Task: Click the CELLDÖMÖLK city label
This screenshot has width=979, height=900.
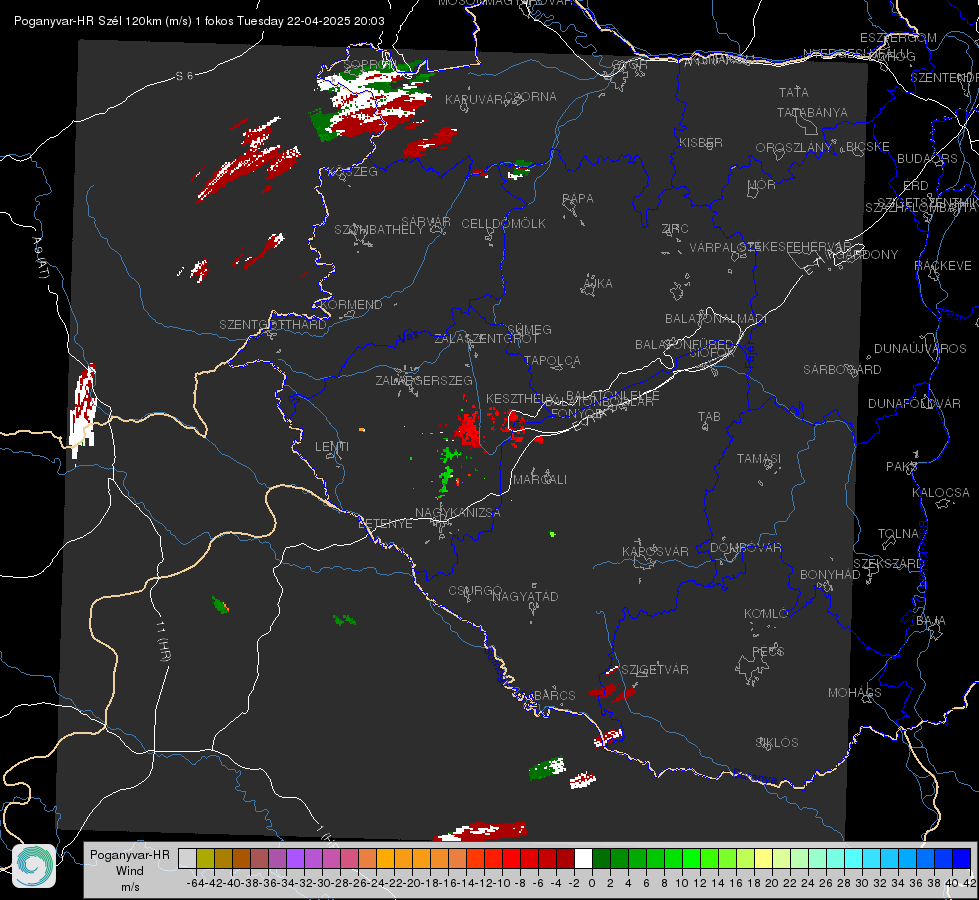Action: pos(504,224)
